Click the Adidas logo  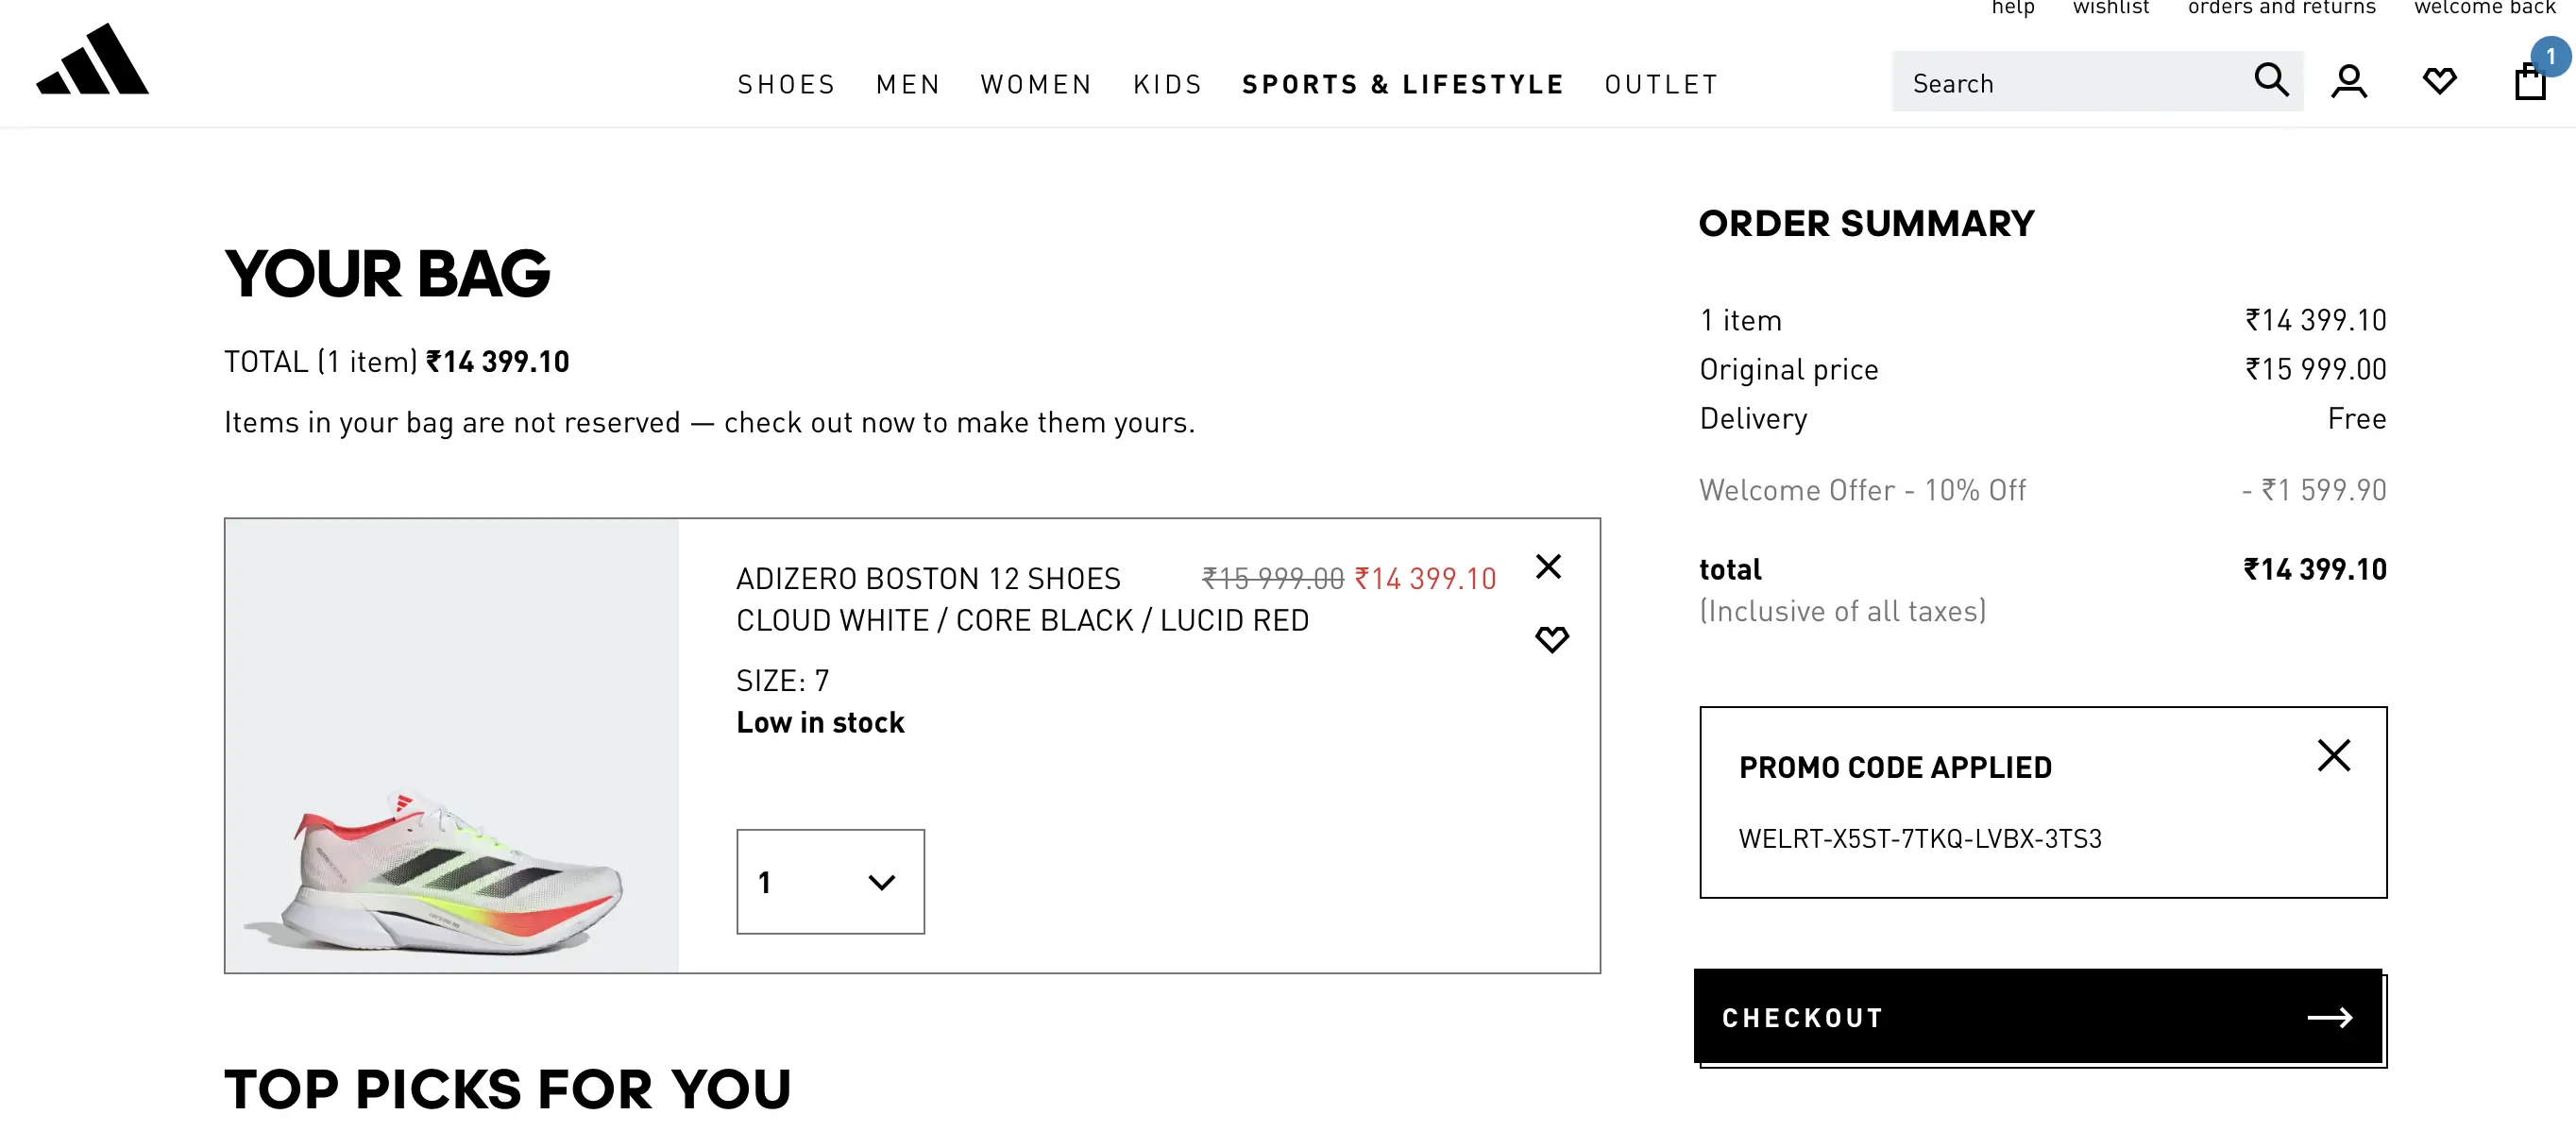[x=92, y=60]
